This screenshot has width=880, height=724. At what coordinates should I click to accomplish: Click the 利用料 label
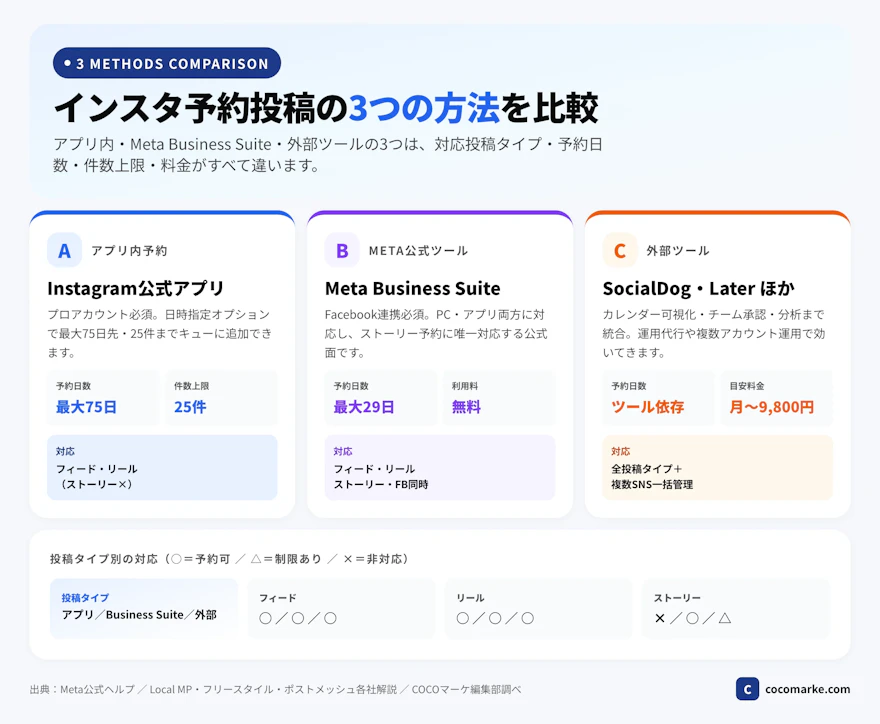point(465,386)
